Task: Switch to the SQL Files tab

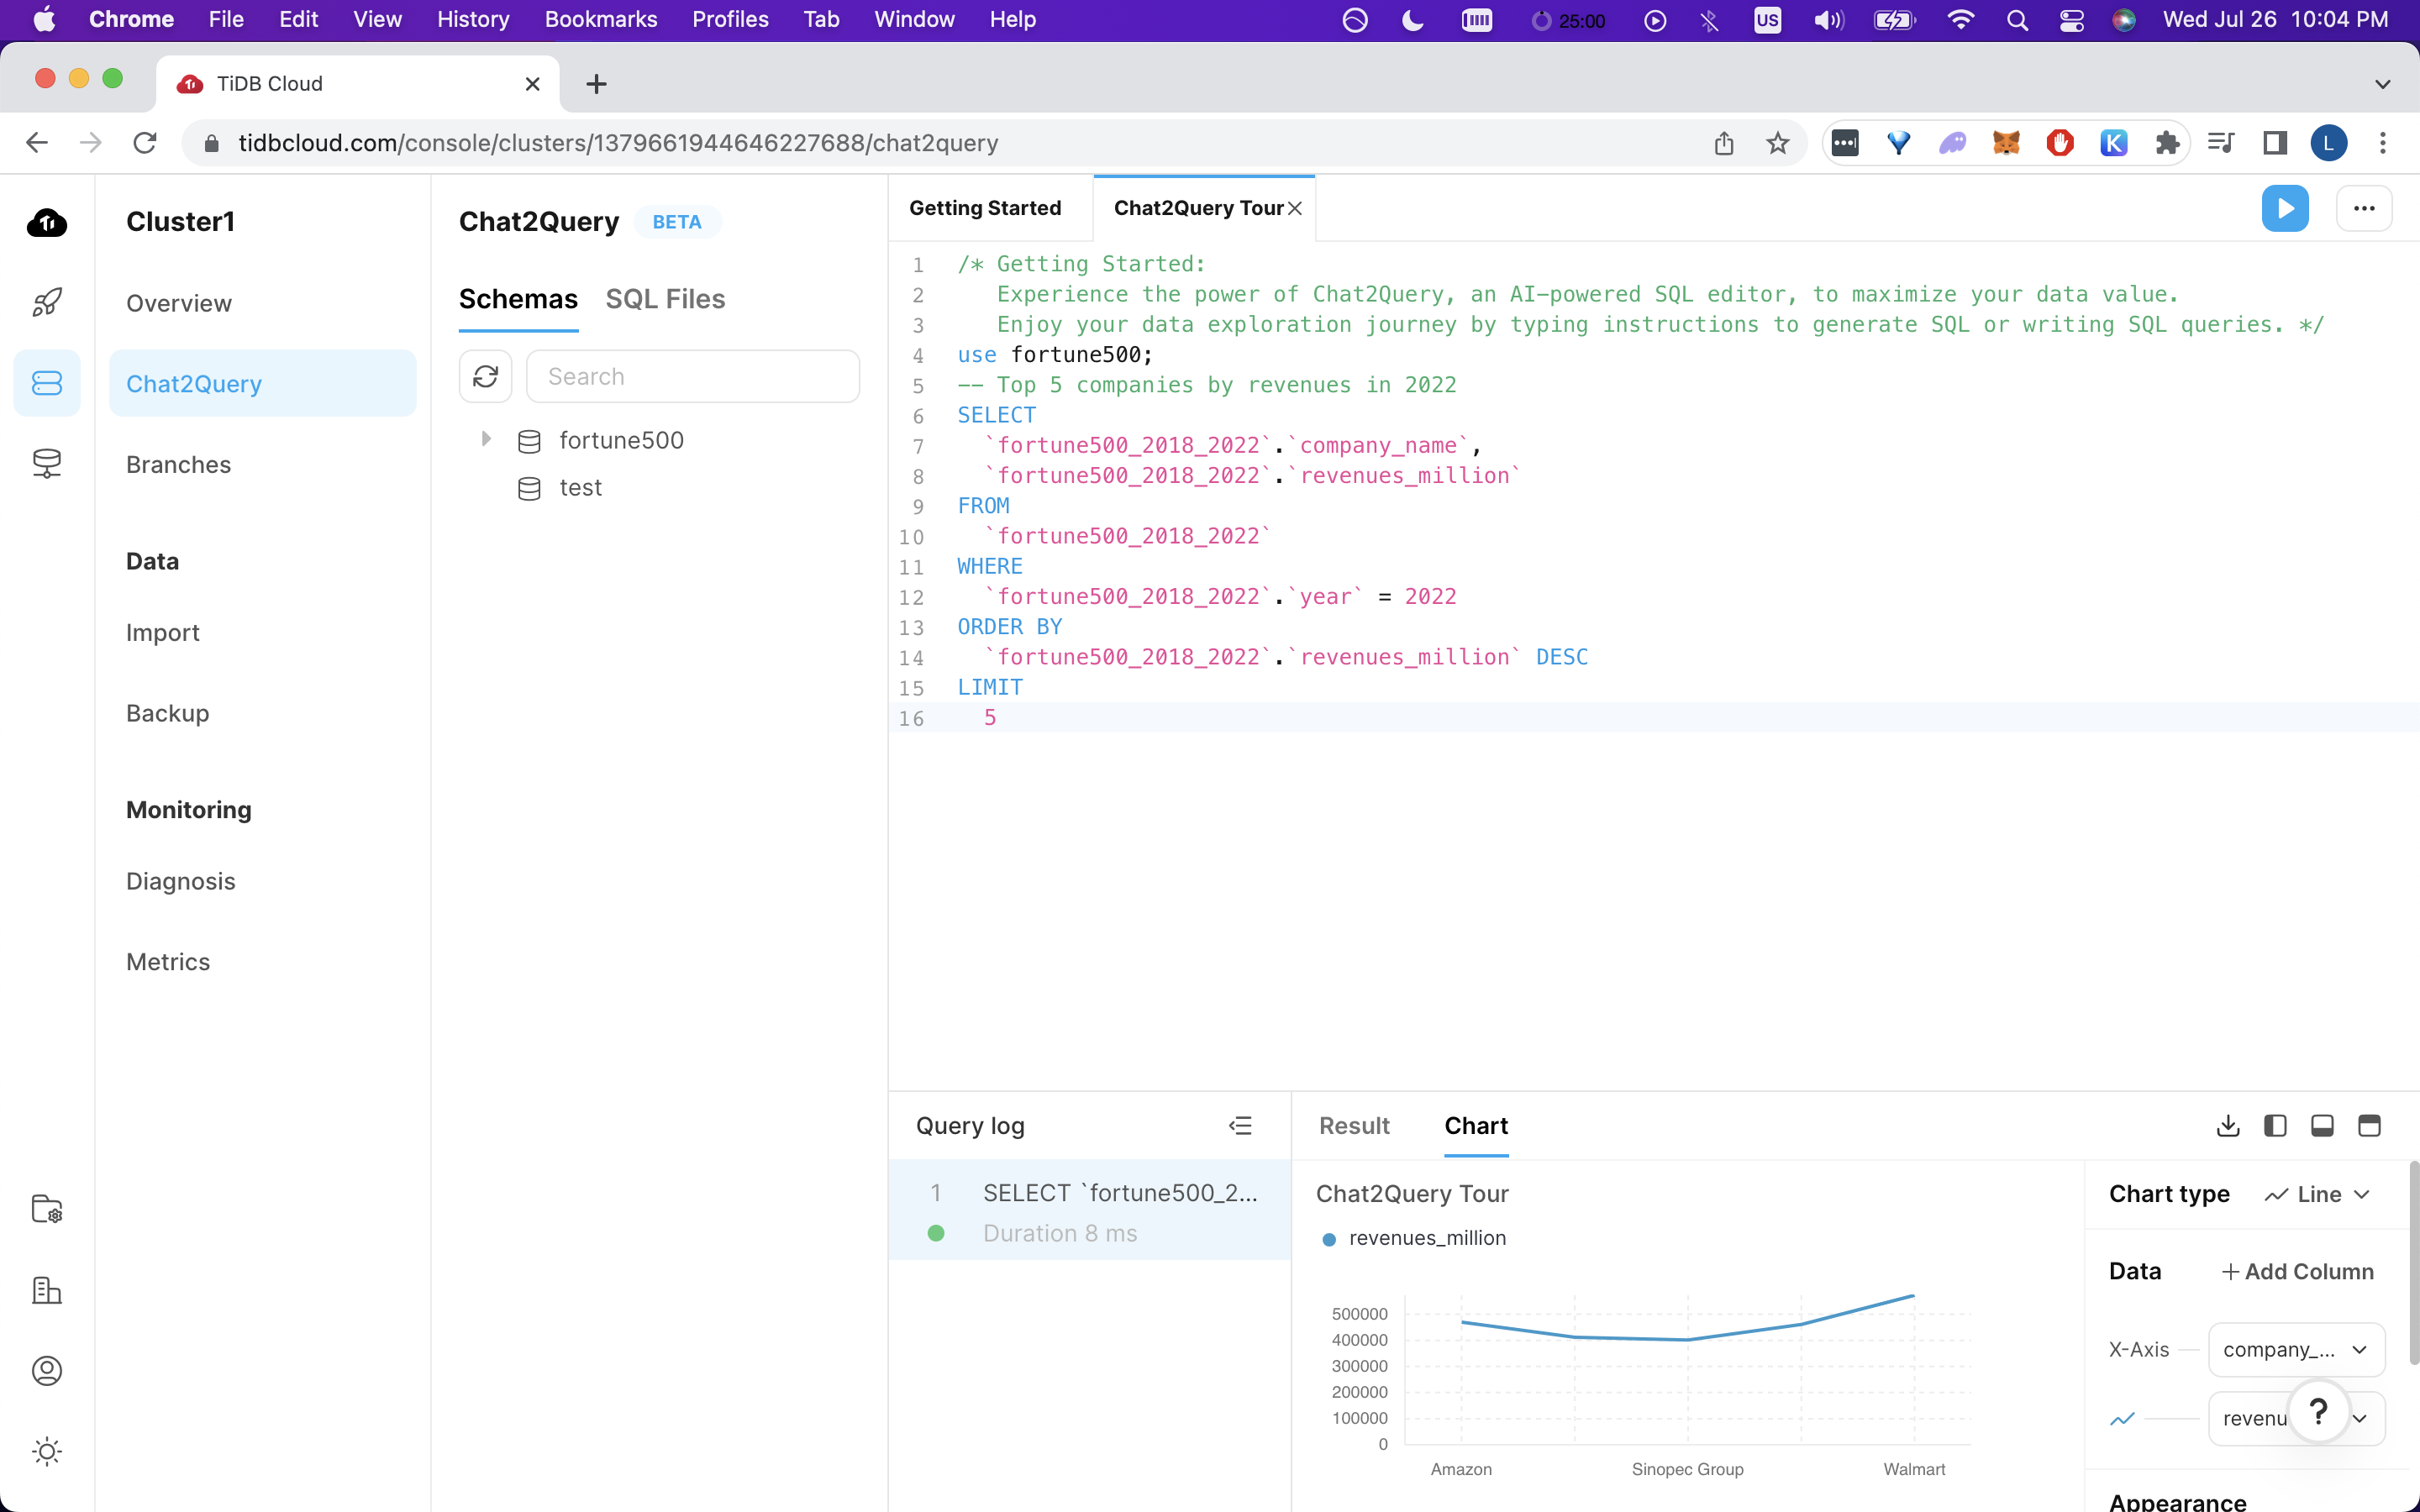Action: 665,299
